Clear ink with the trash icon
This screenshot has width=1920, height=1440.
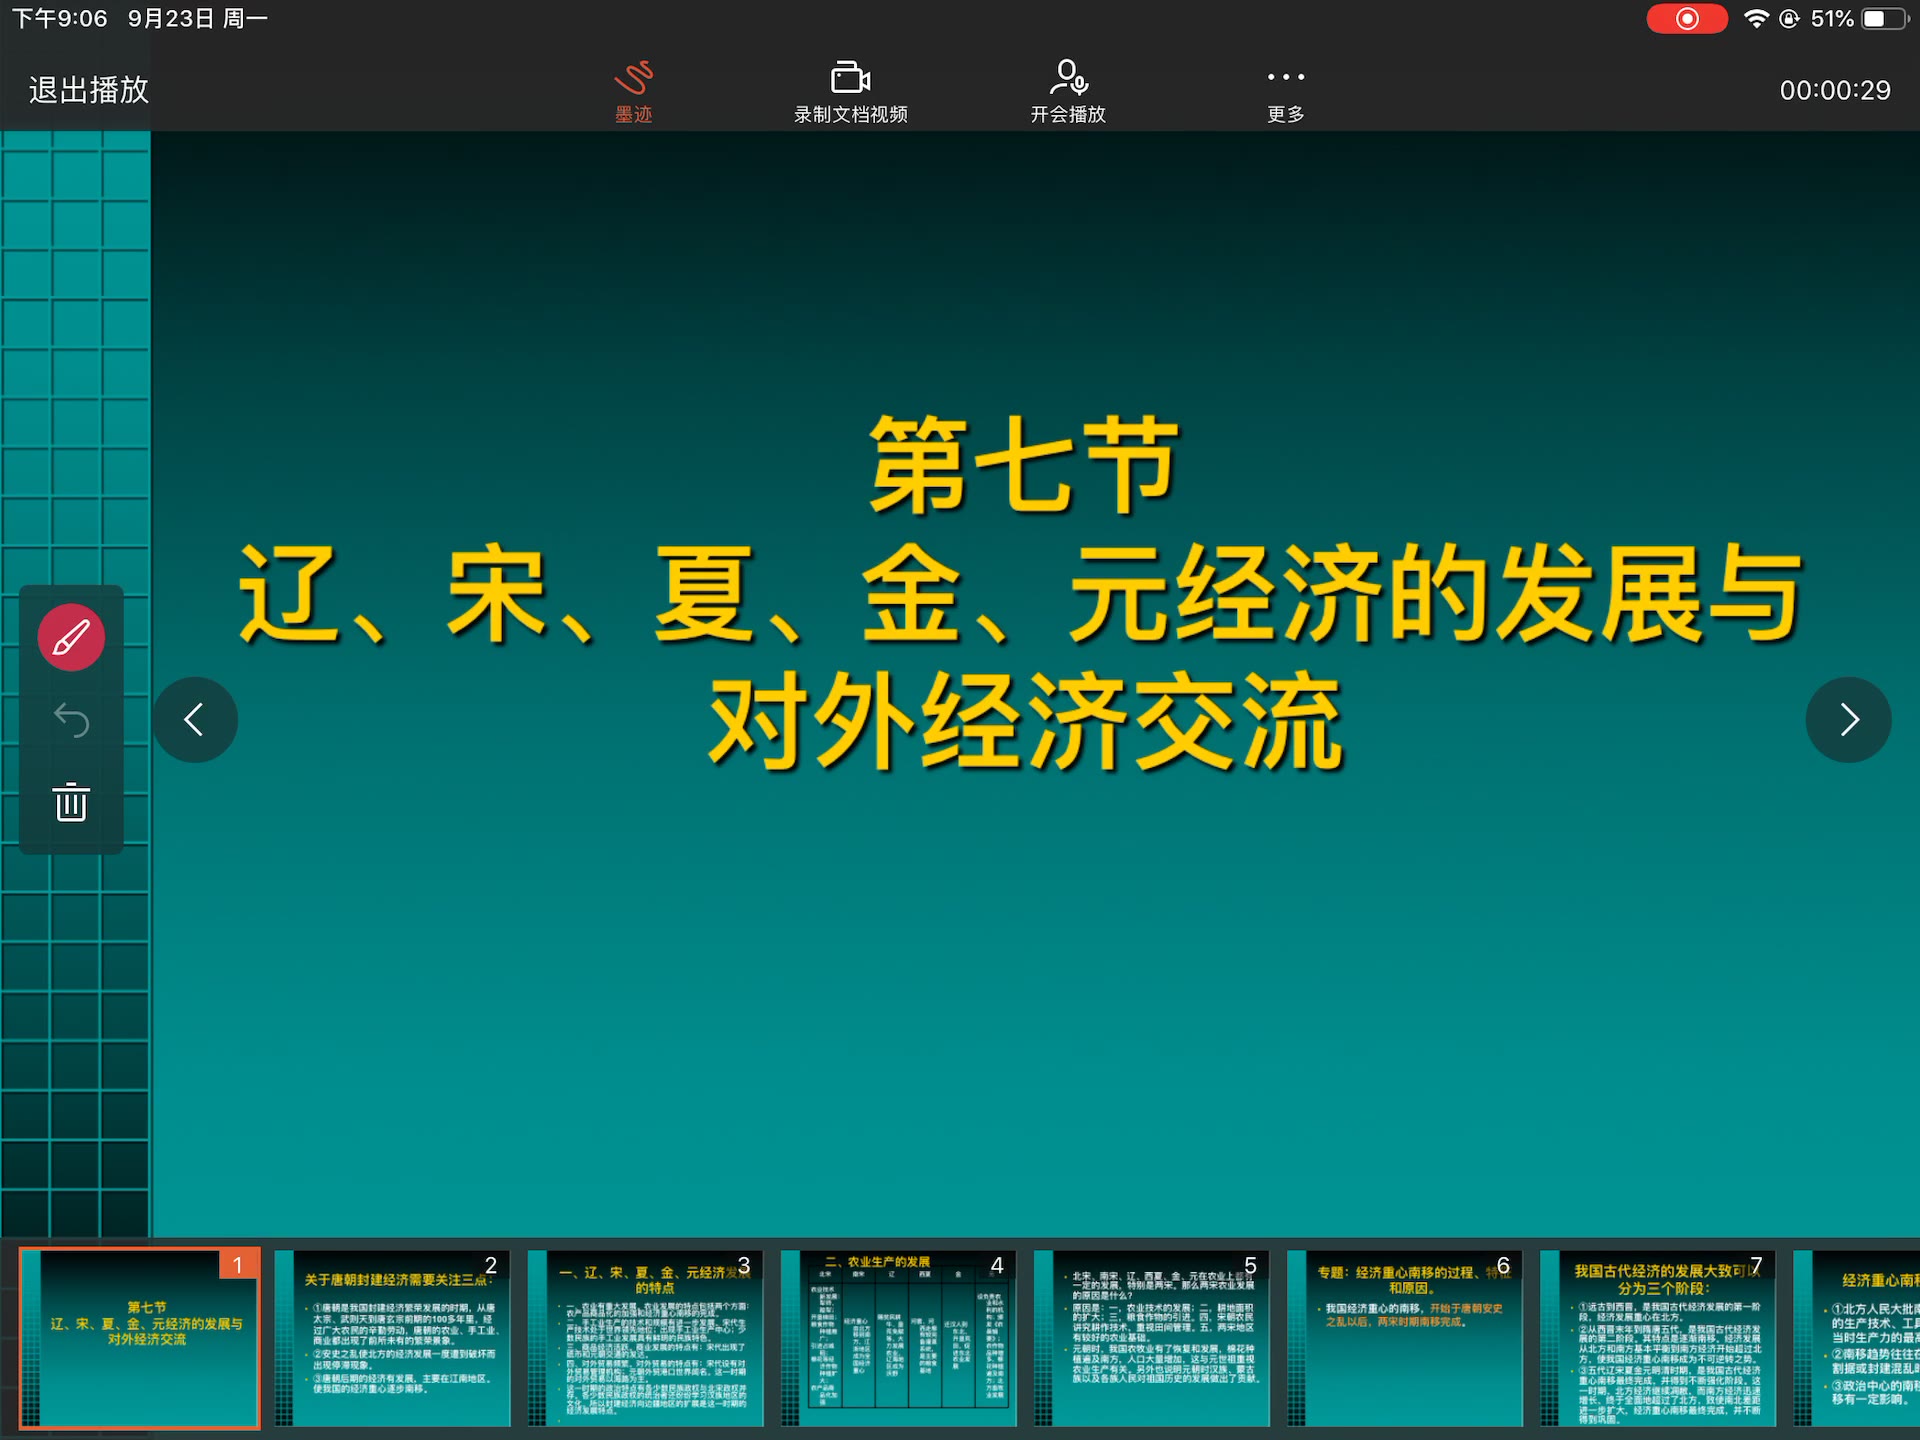71,802
